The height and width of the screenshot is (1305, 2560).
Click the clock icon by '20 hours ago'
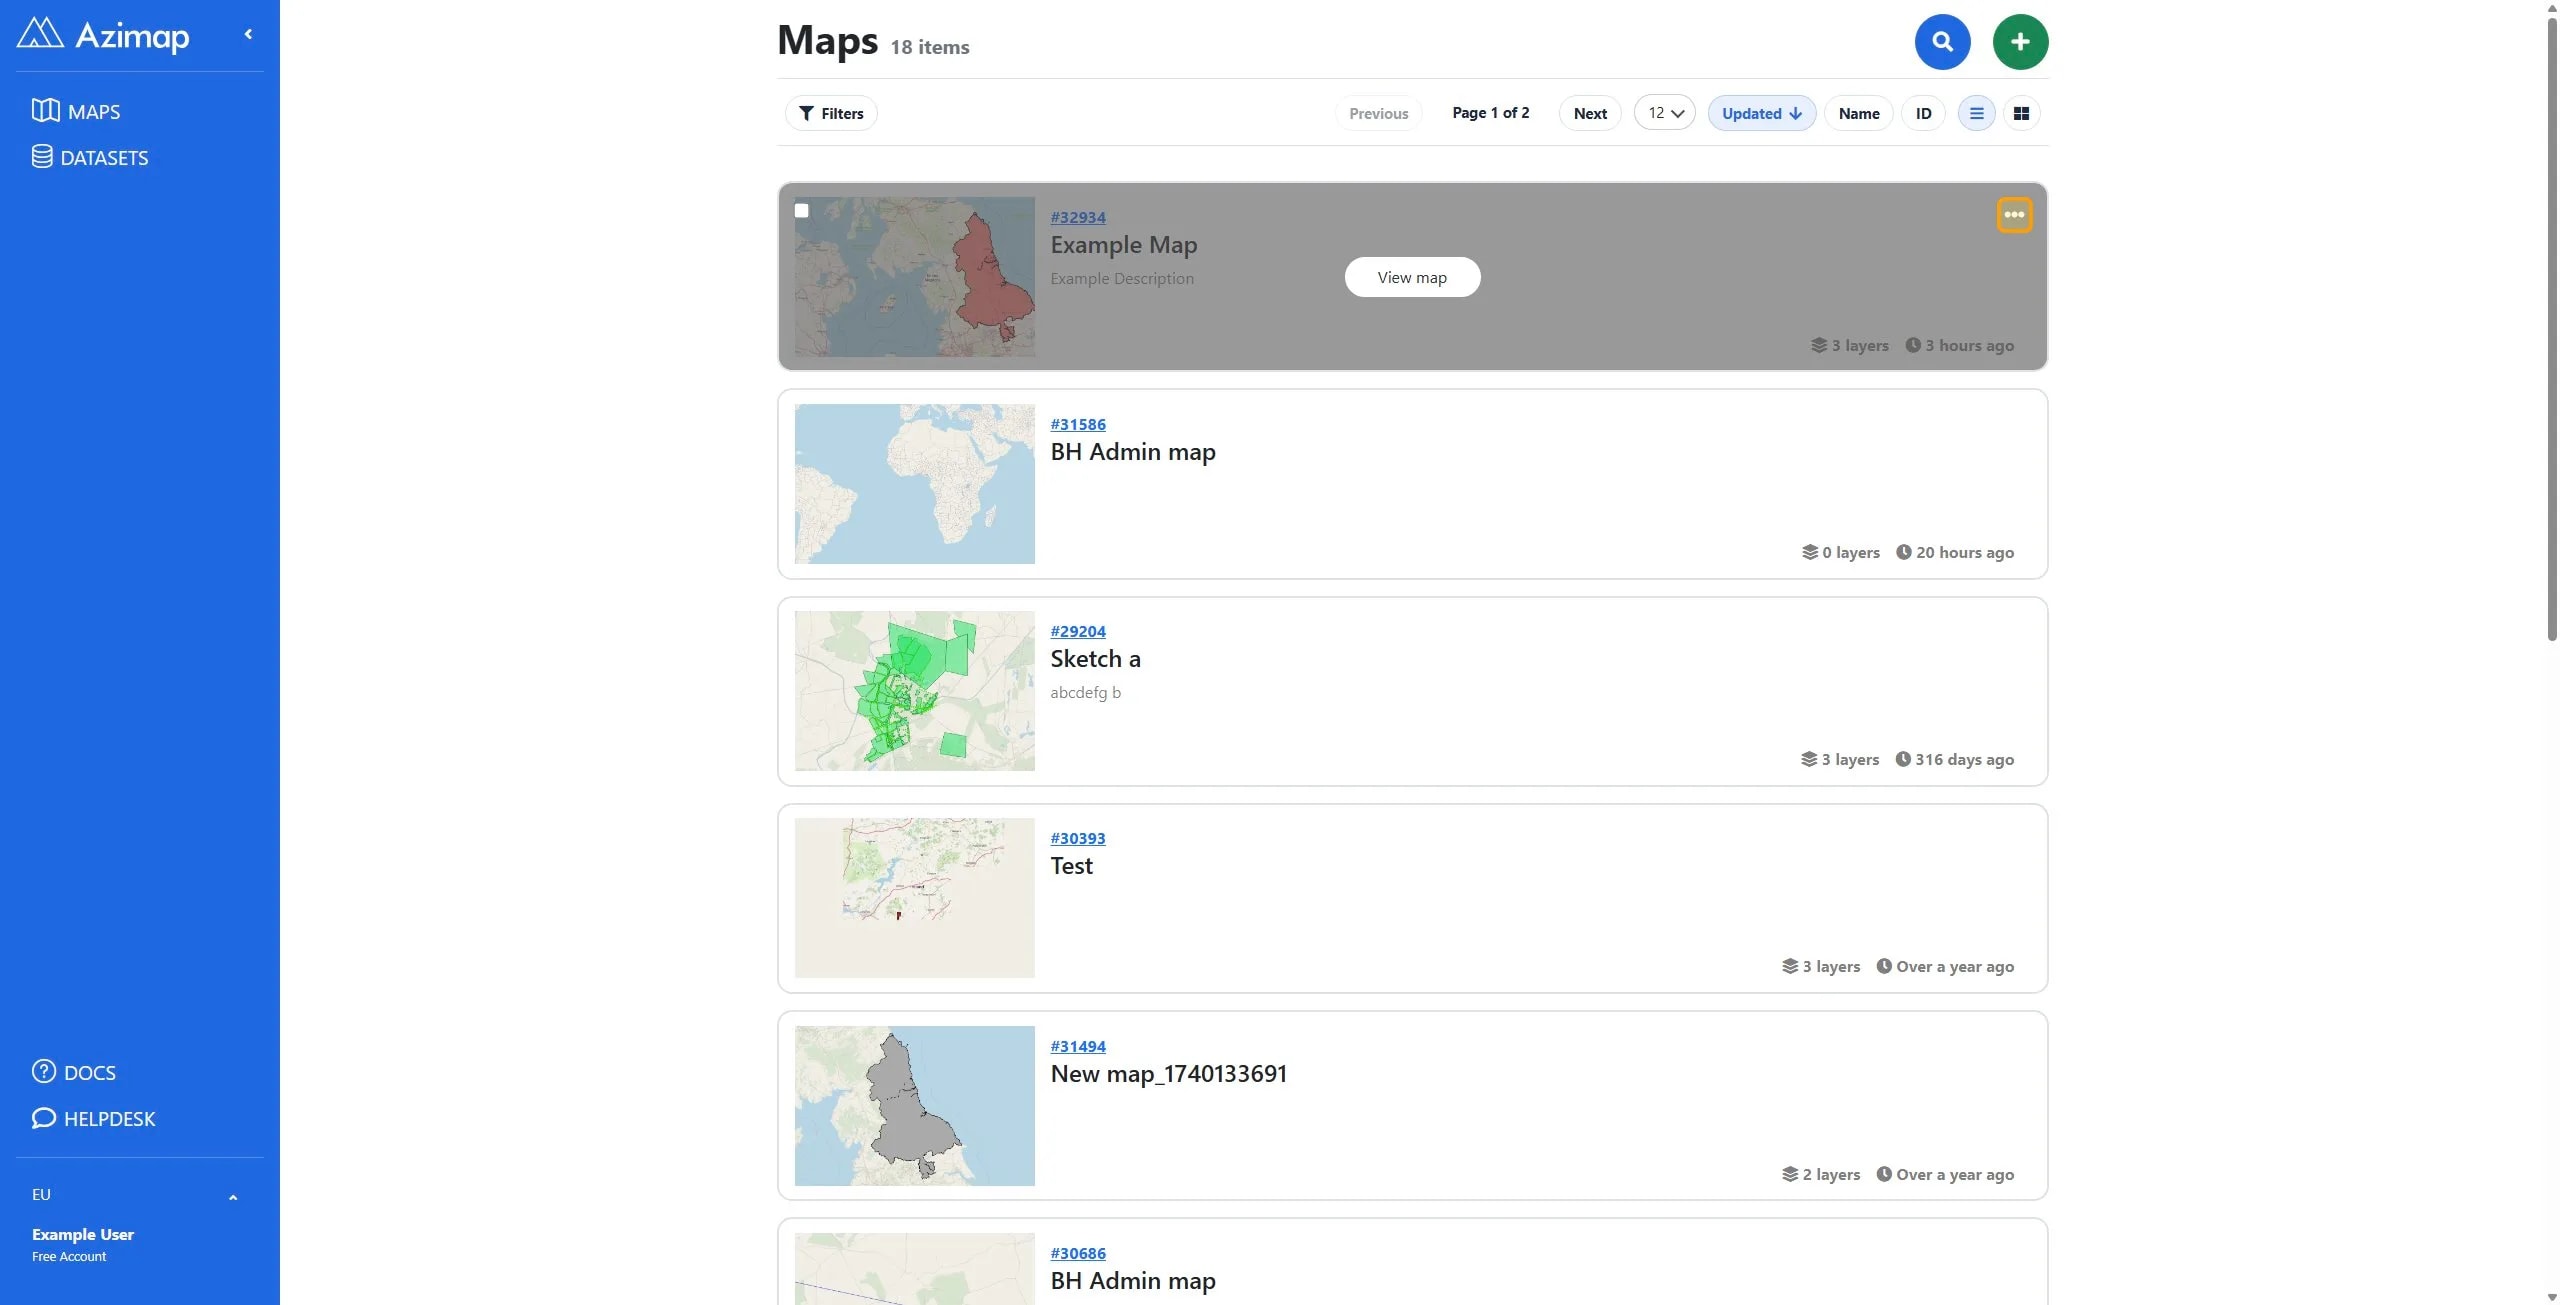[1904, 552]
